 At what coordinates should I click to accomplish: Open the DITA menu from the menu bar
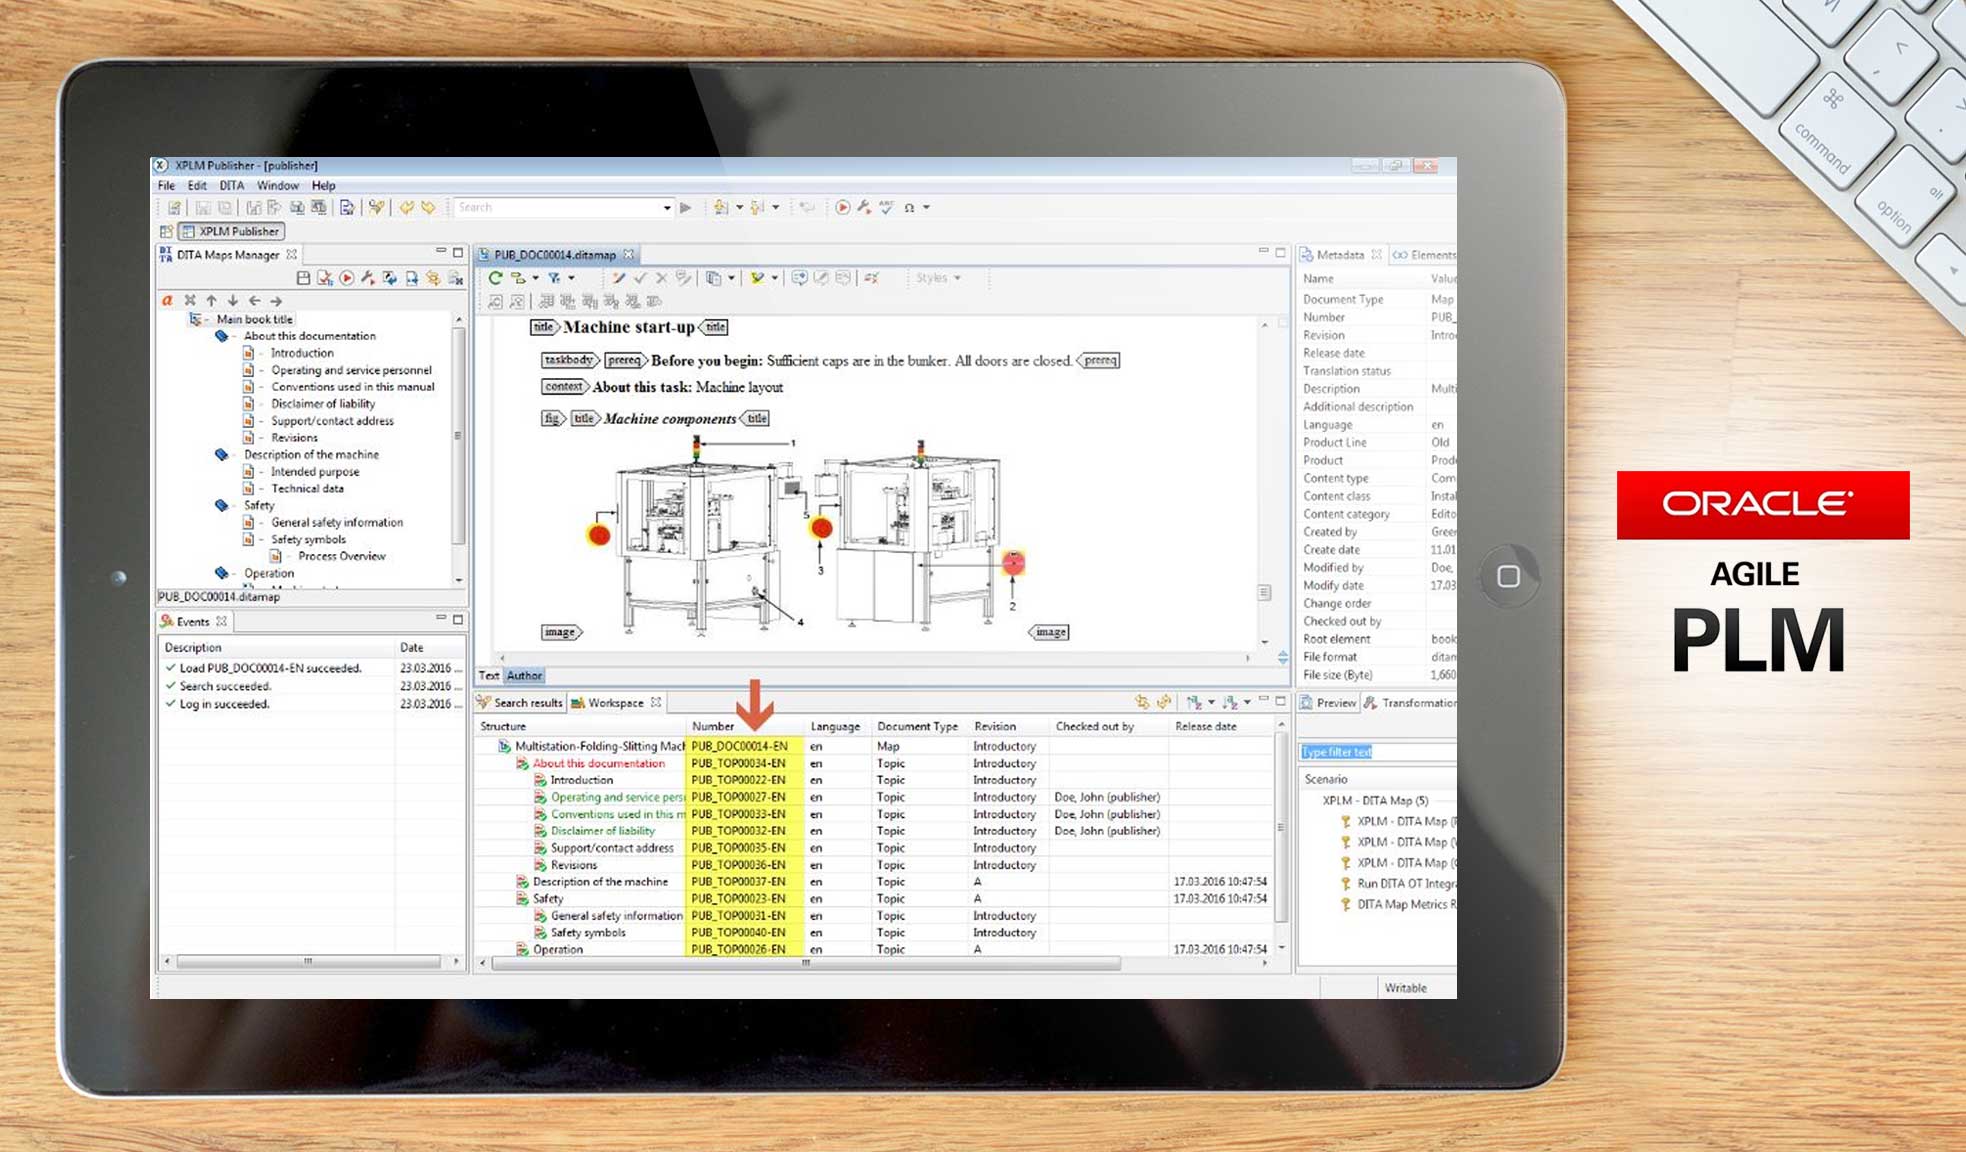[231, 185]
